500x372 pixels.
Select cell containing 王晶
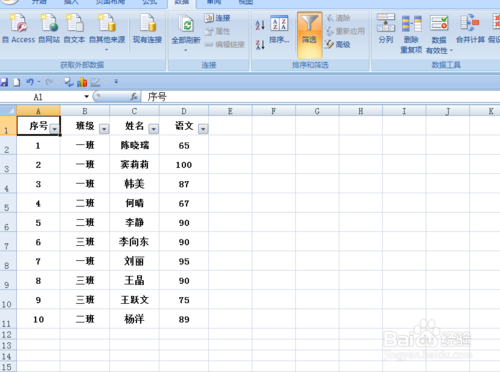pos(134,280)
